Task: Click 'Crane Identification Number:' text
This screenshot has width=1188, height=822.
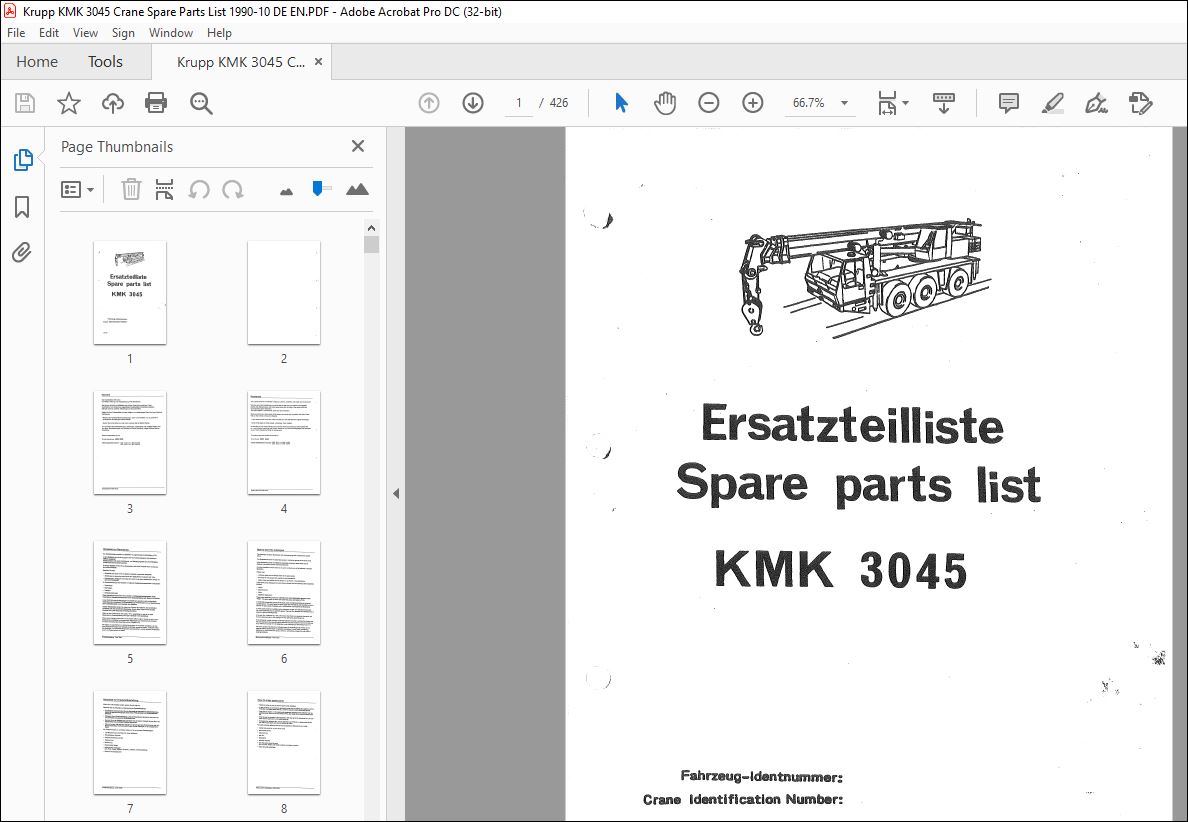Action: pyautogui.click(x=742, y=800)
